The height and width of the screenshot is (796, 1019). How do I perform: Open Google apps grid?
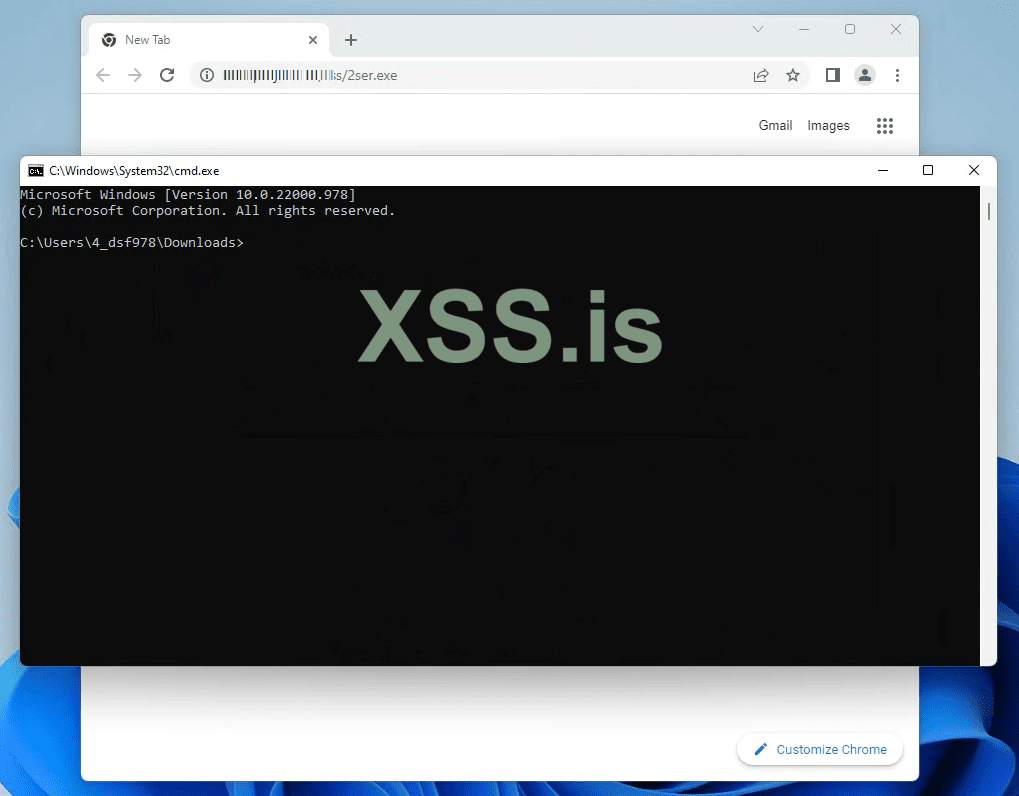pos(885,125)
